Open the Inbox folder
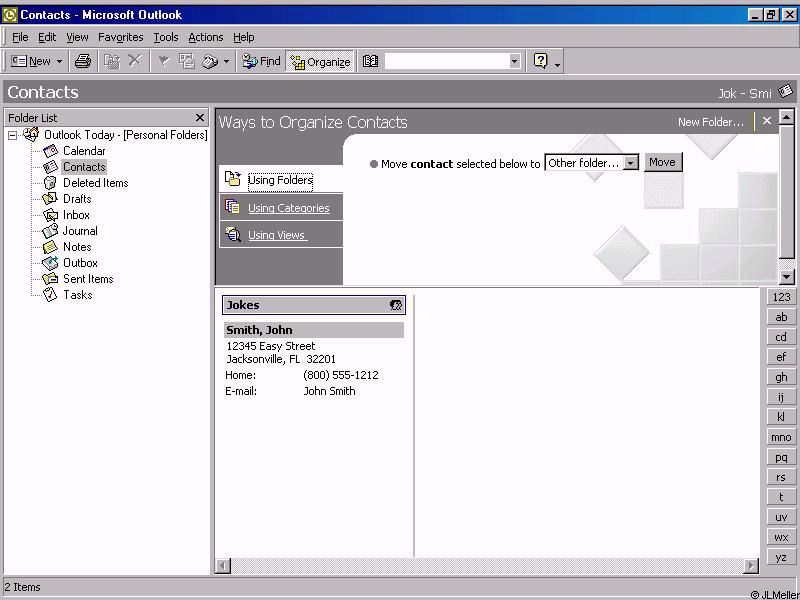The height and width of the screenshot is (600, 800). pos(76,215)
